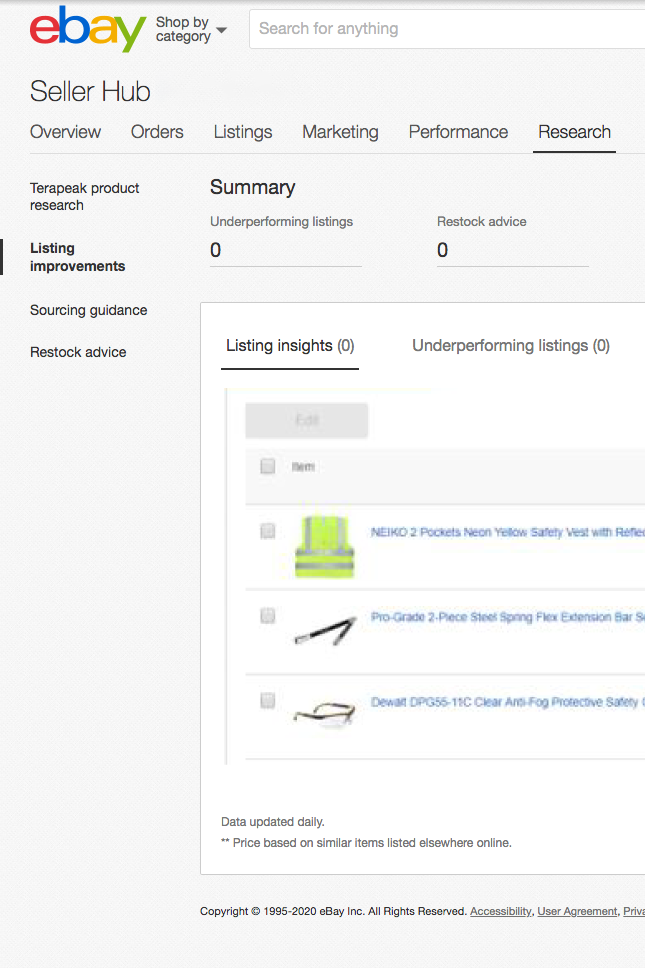This screenshot has height=968, width=645.
Task: Check the NEIKO Safety Vest row checkbox
Action: coord(267,531)
